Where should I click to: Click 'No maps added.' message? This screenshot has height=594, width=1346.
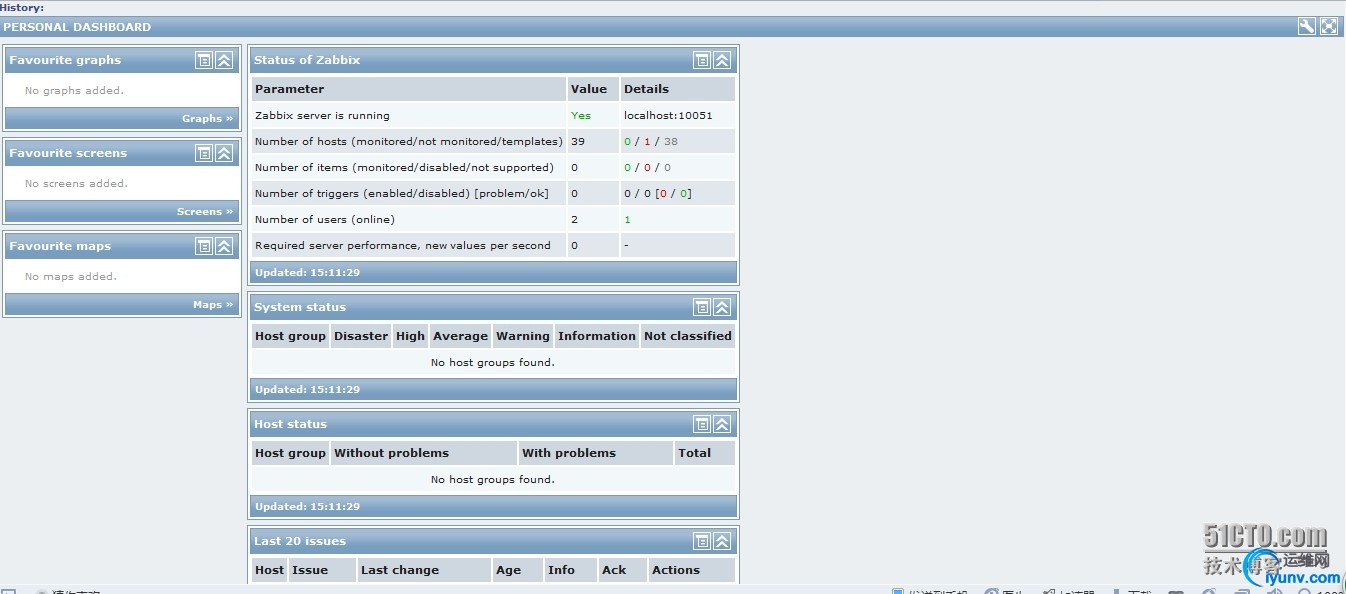[70, 276]
